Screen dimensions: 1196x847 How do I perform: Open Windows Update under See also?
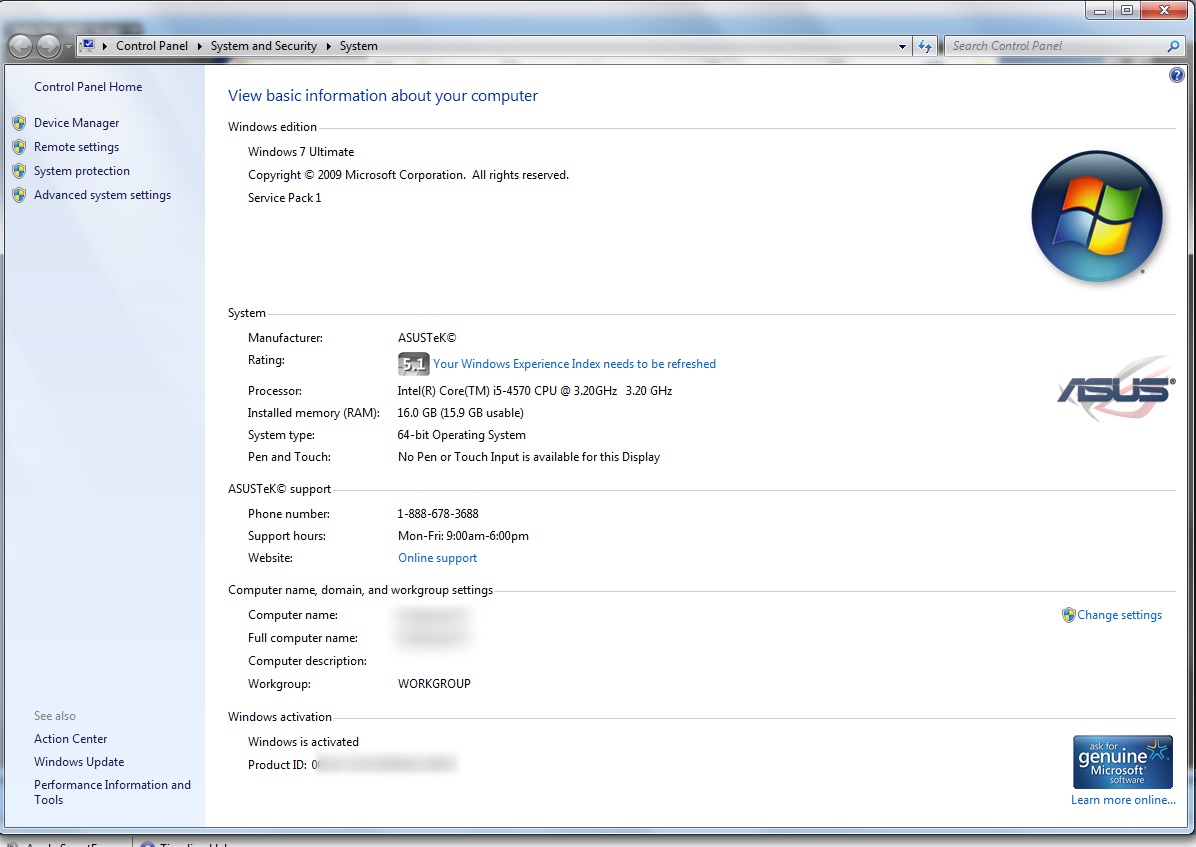click(79, 762)
